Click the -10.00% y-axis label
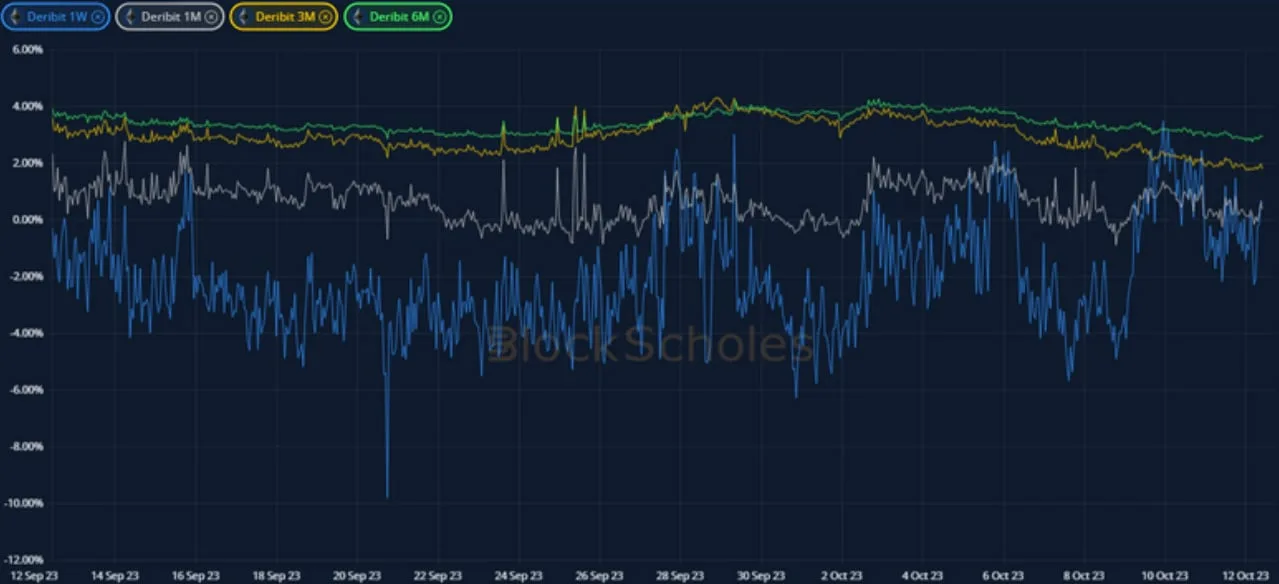Viewport: 1279px width, 584px height. (23, 503)
